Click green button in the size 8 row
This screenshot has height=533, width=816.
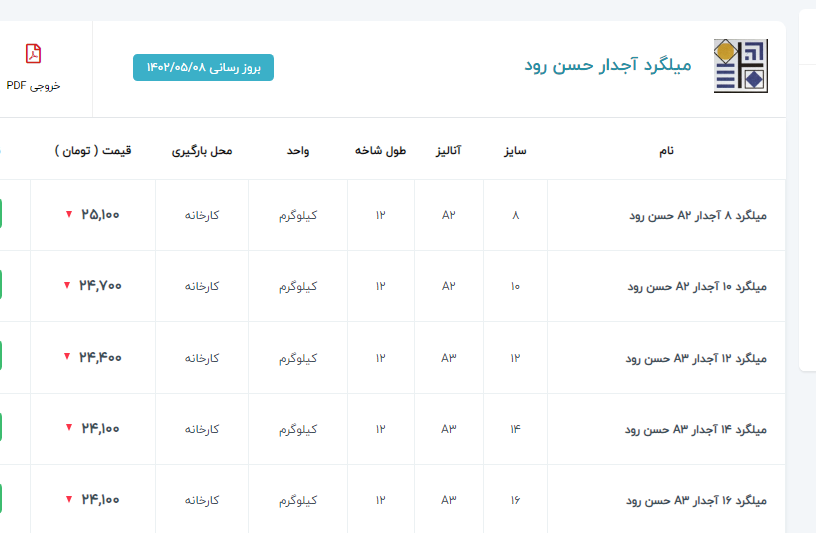click(x=1, y=214)
